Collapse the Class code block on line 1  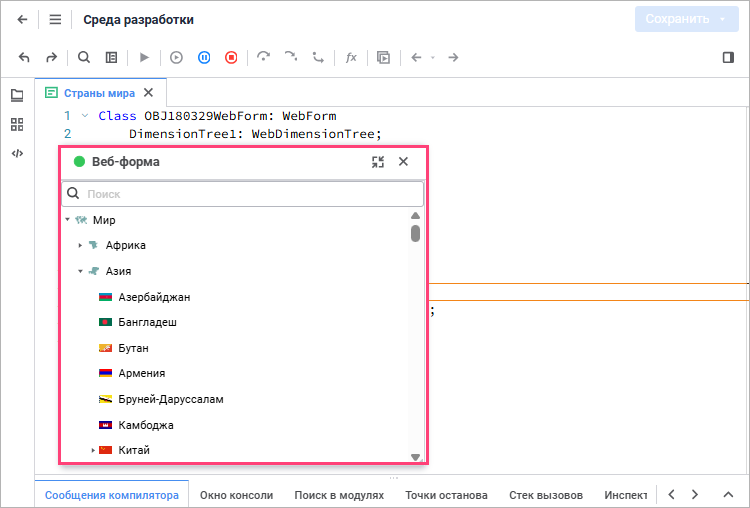click(85, 116)
